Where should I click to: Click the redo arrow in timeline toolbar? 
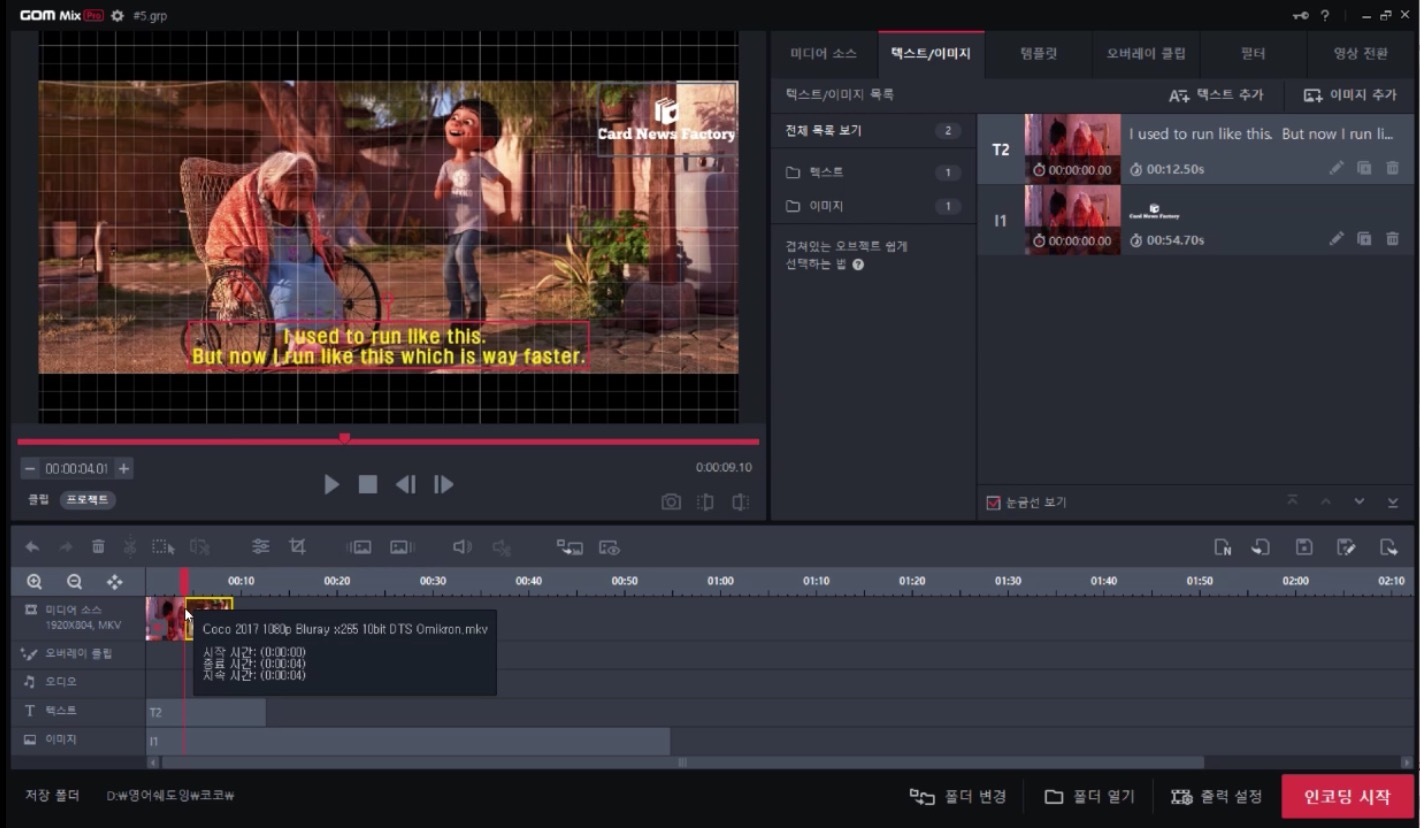(x=66, y=547)
